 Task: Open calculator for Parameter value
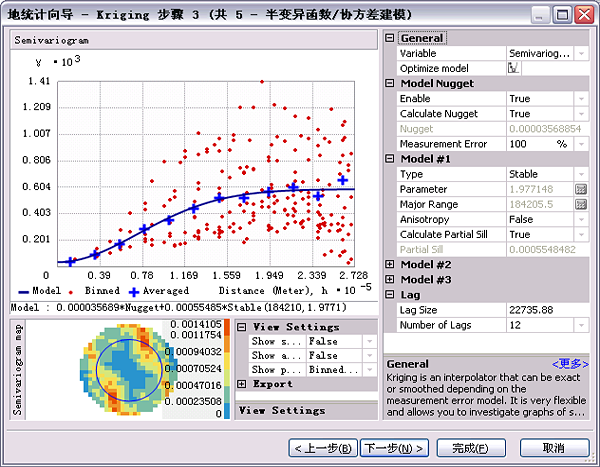(580, 189)
